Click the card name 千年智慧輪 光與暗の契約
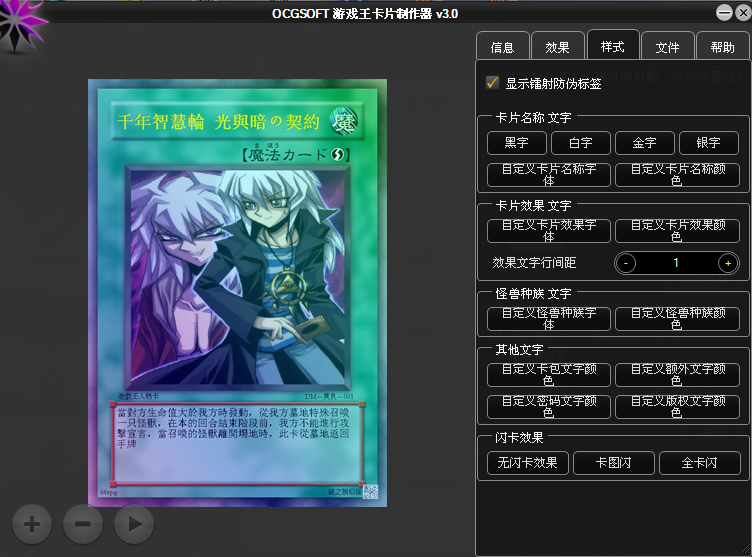The width and height of the screenshot is (752, 557). (x=218, y=122)
